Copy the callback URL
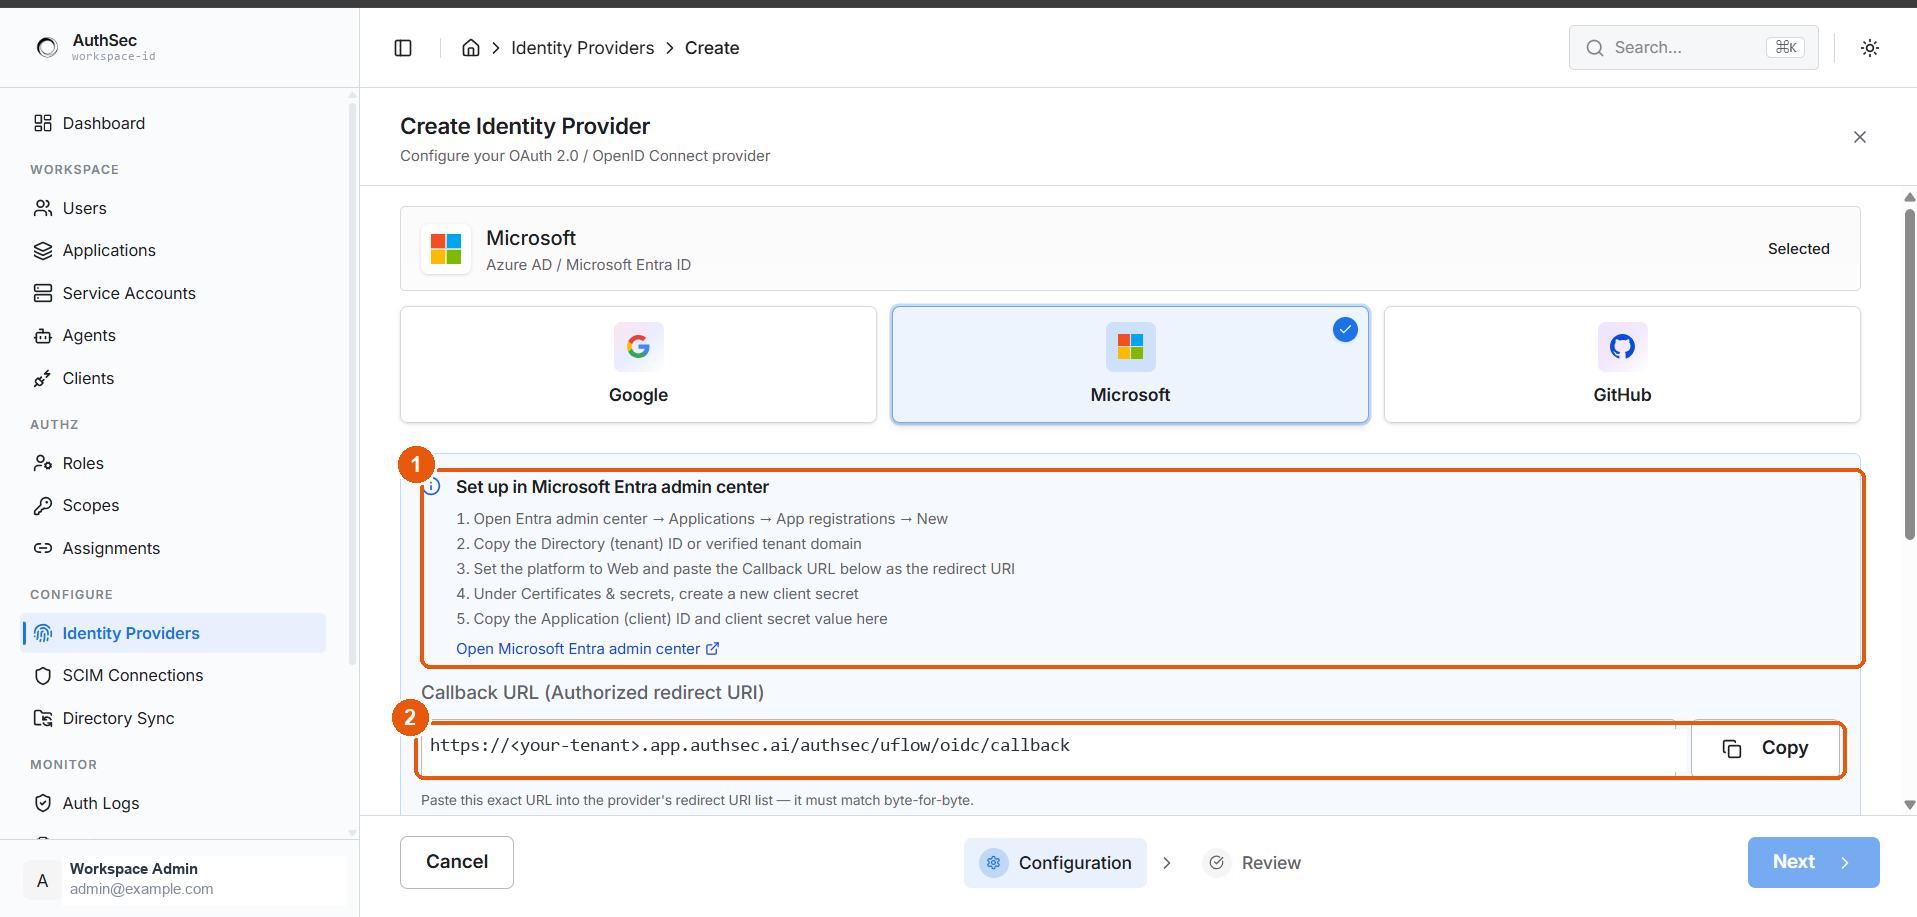Image resolution: width=1917 pixels, height=917 pixels. [1766, 748]
